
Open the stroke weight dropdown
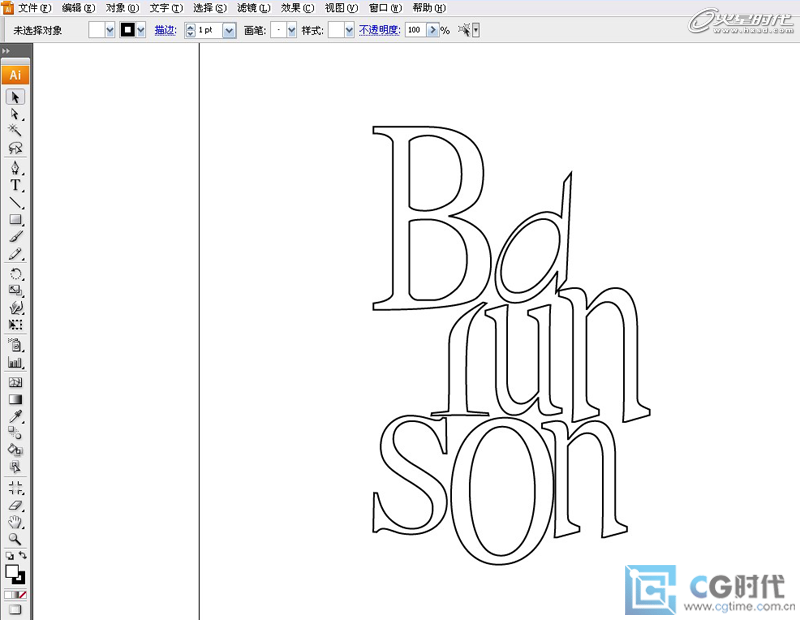click(x=229, y=31)
